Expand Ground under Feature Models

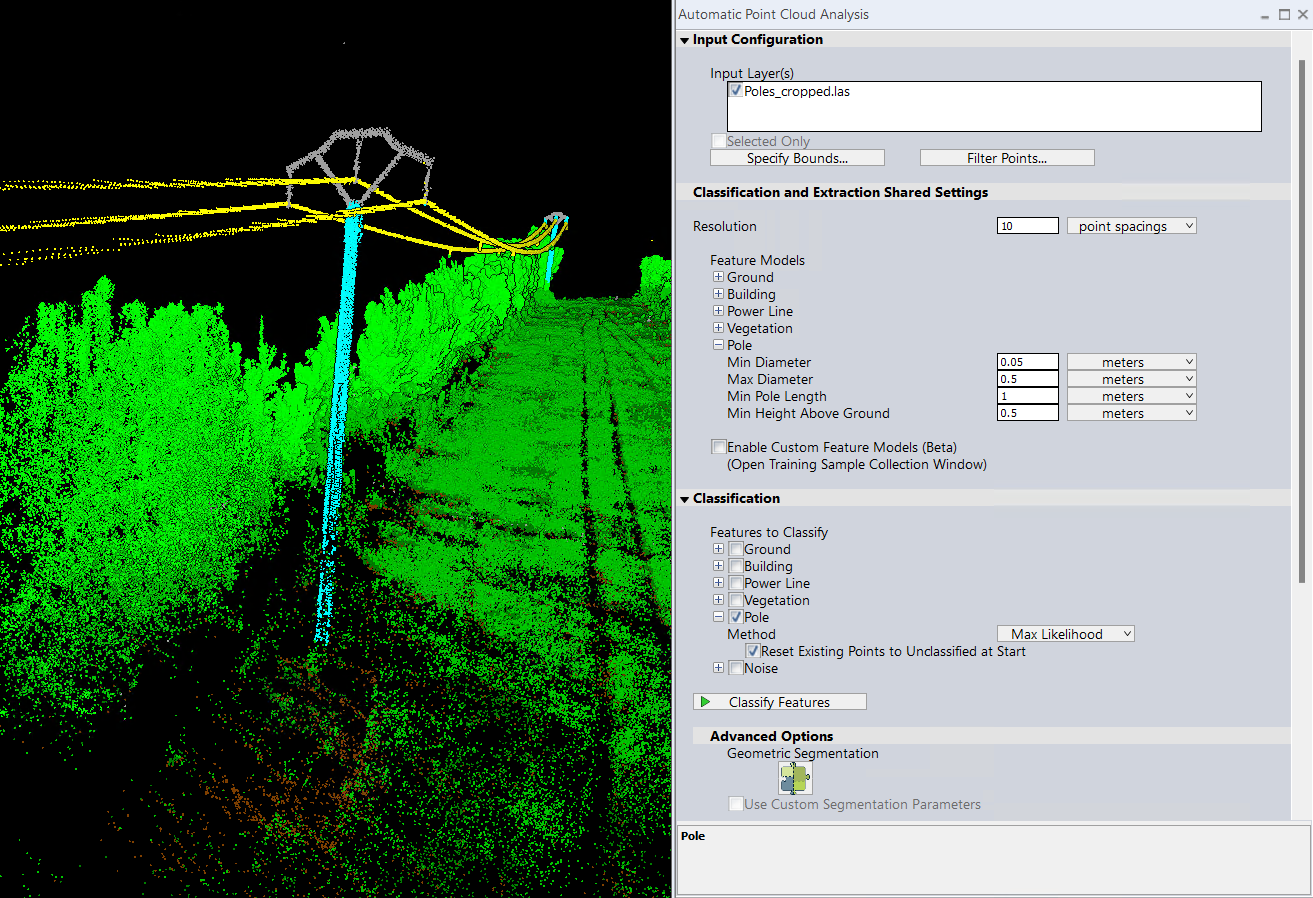click(x=718, y=277)
